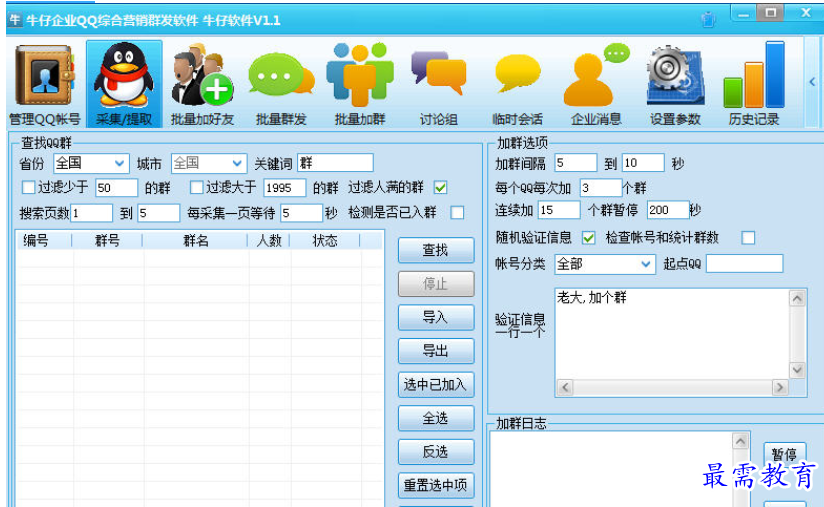Click 全选 button

tap(436, 418)
